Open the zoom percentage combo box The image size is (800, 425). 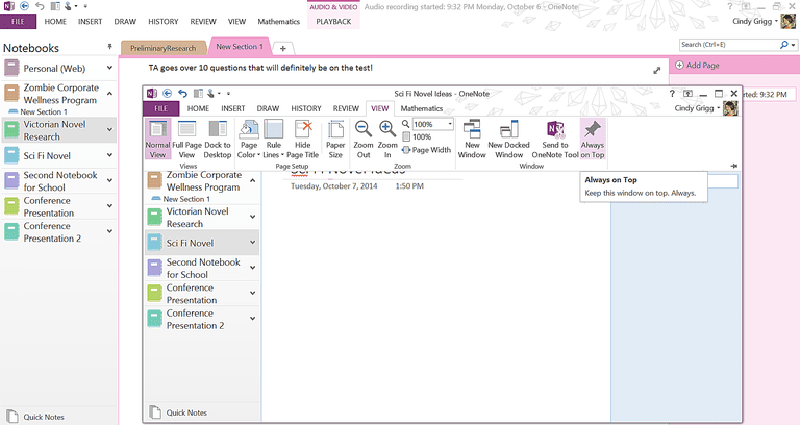click(x=433, y=124)
